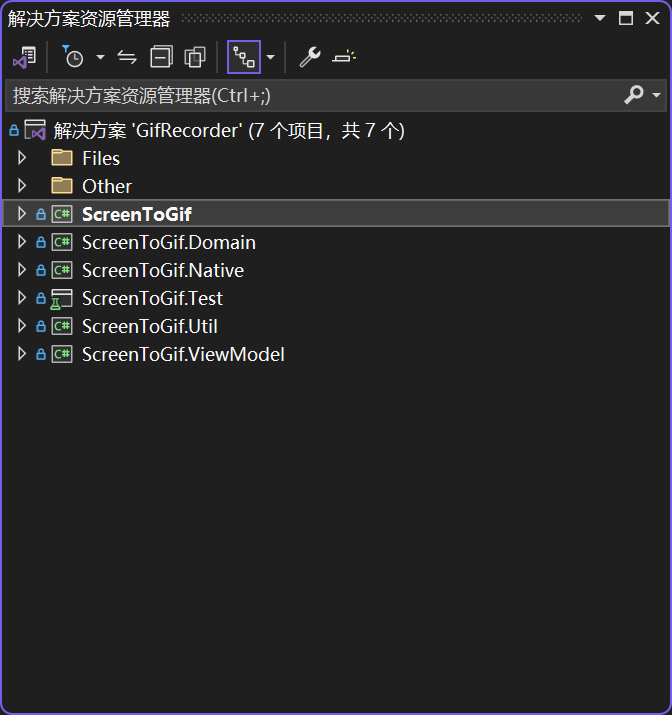Expand the ScreenToGif project
Viewport: 672px width, 715px height.
(x=21, y=213)
